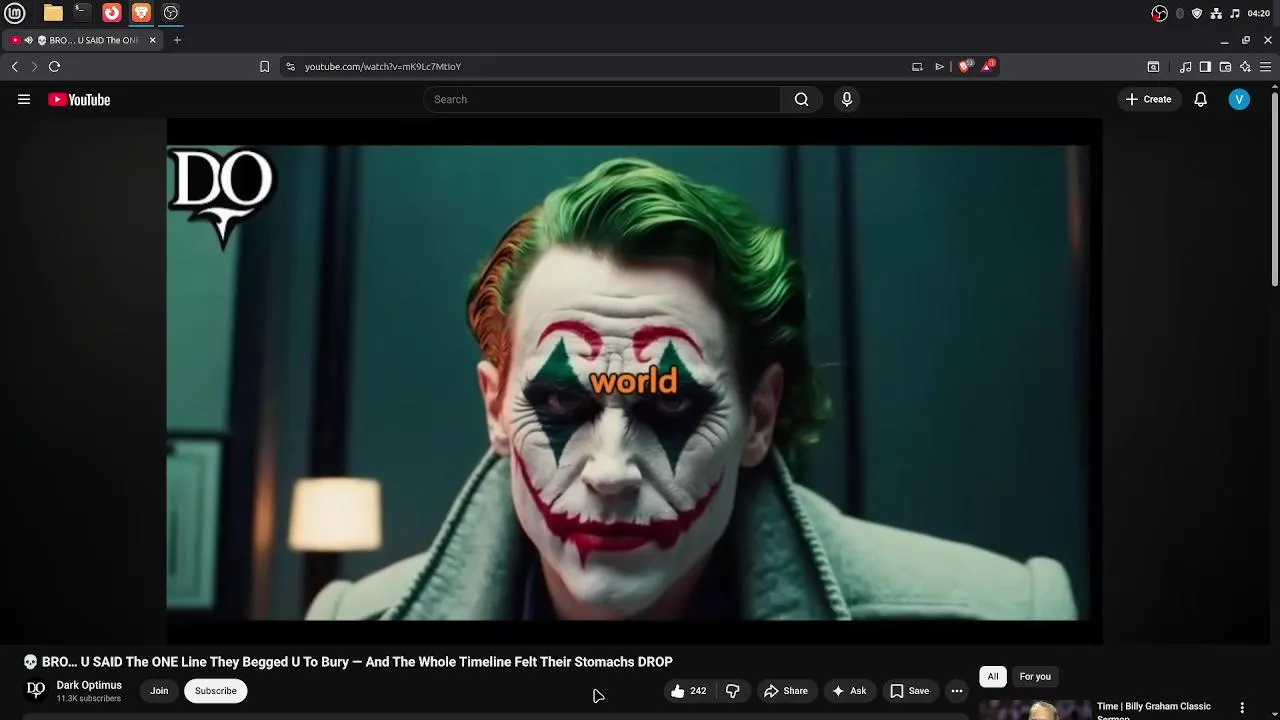Ask about this video
The width and height of the screenshot is (1280, 720).
(x=848, y=691)
